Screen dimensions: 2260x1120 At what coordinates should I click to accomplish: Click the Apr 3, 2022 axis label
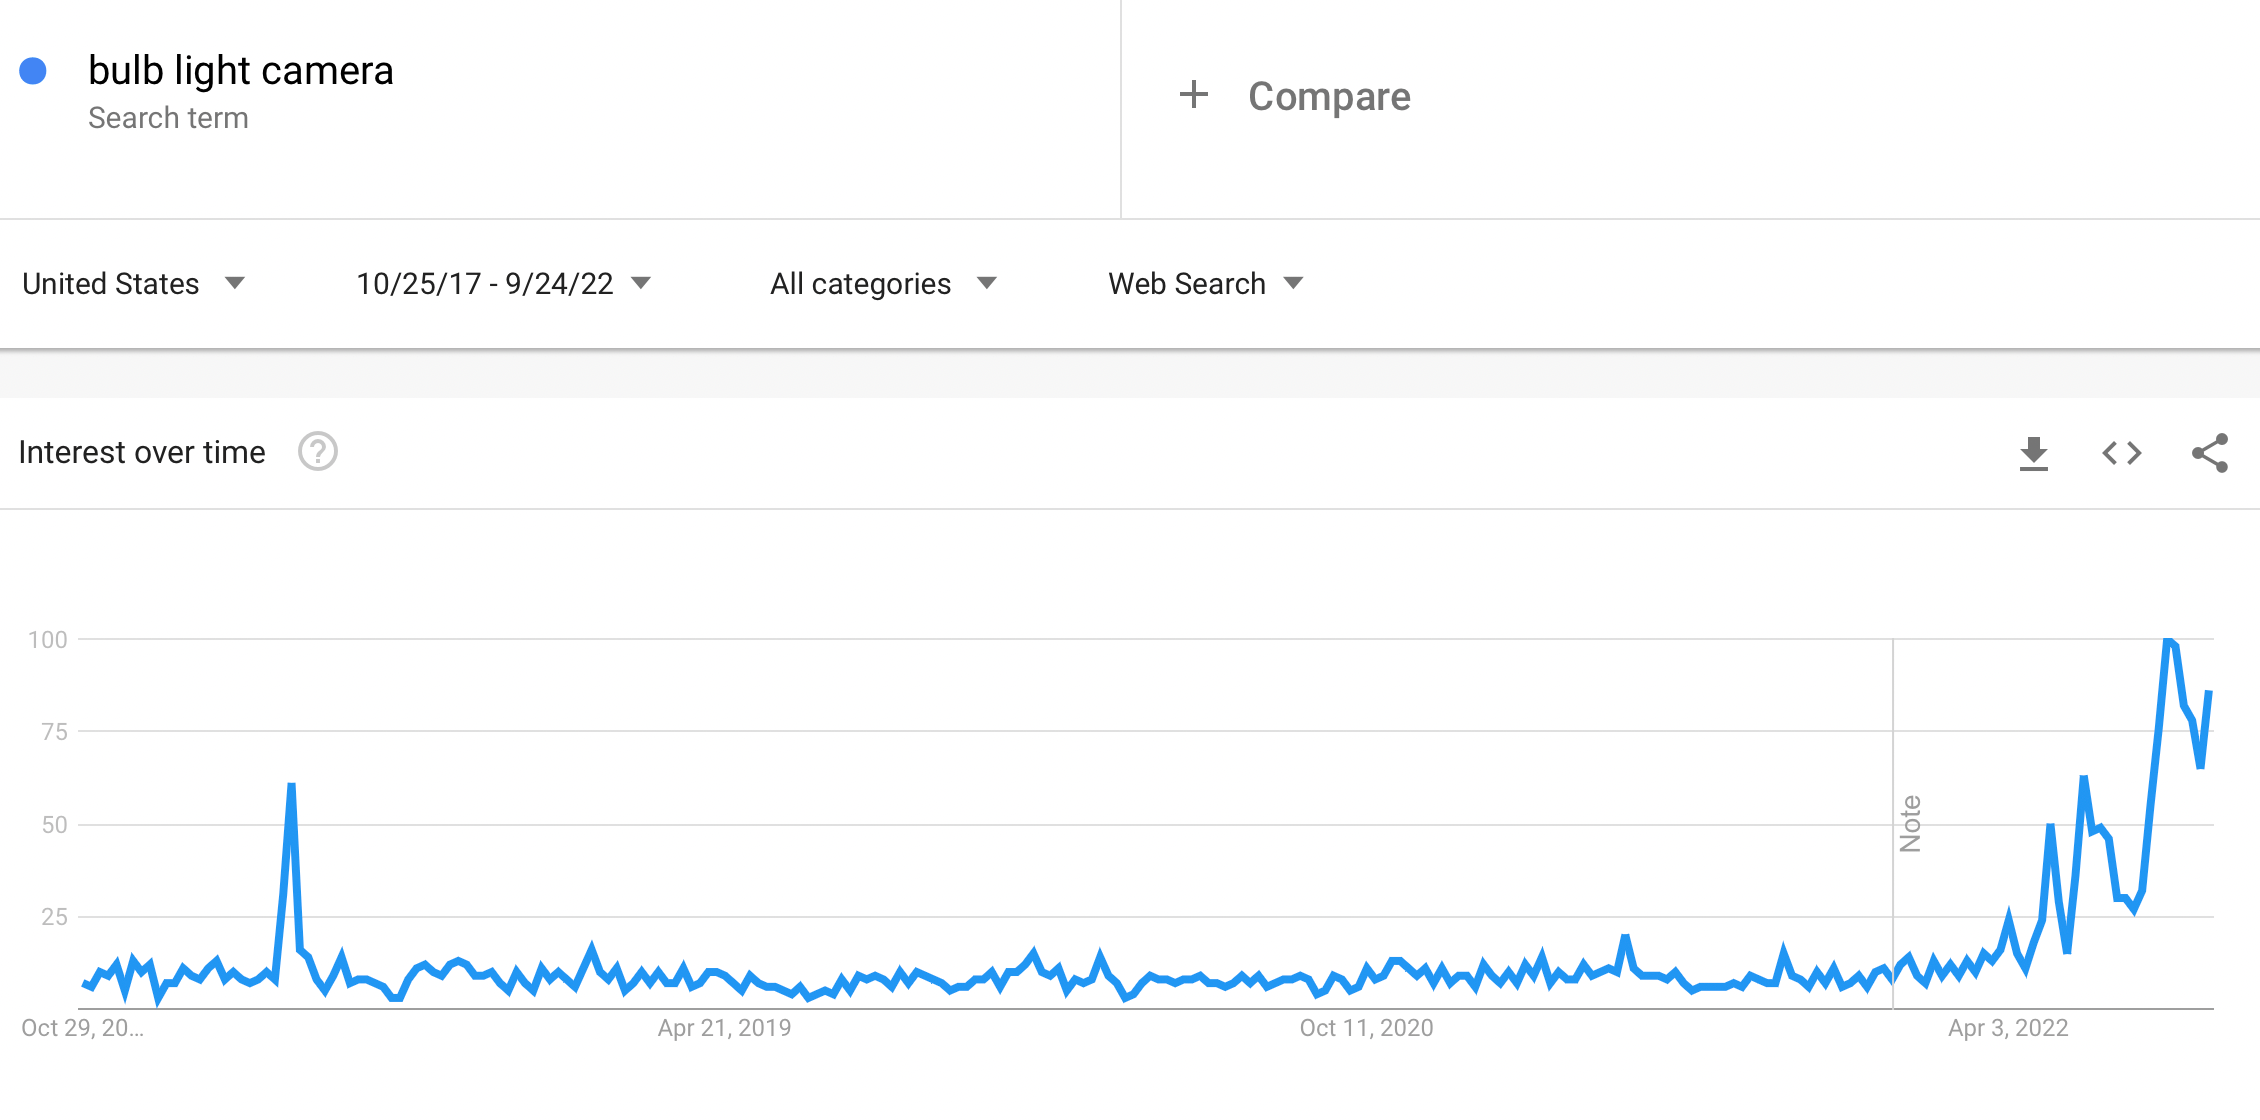(x=2008, y=1028)
